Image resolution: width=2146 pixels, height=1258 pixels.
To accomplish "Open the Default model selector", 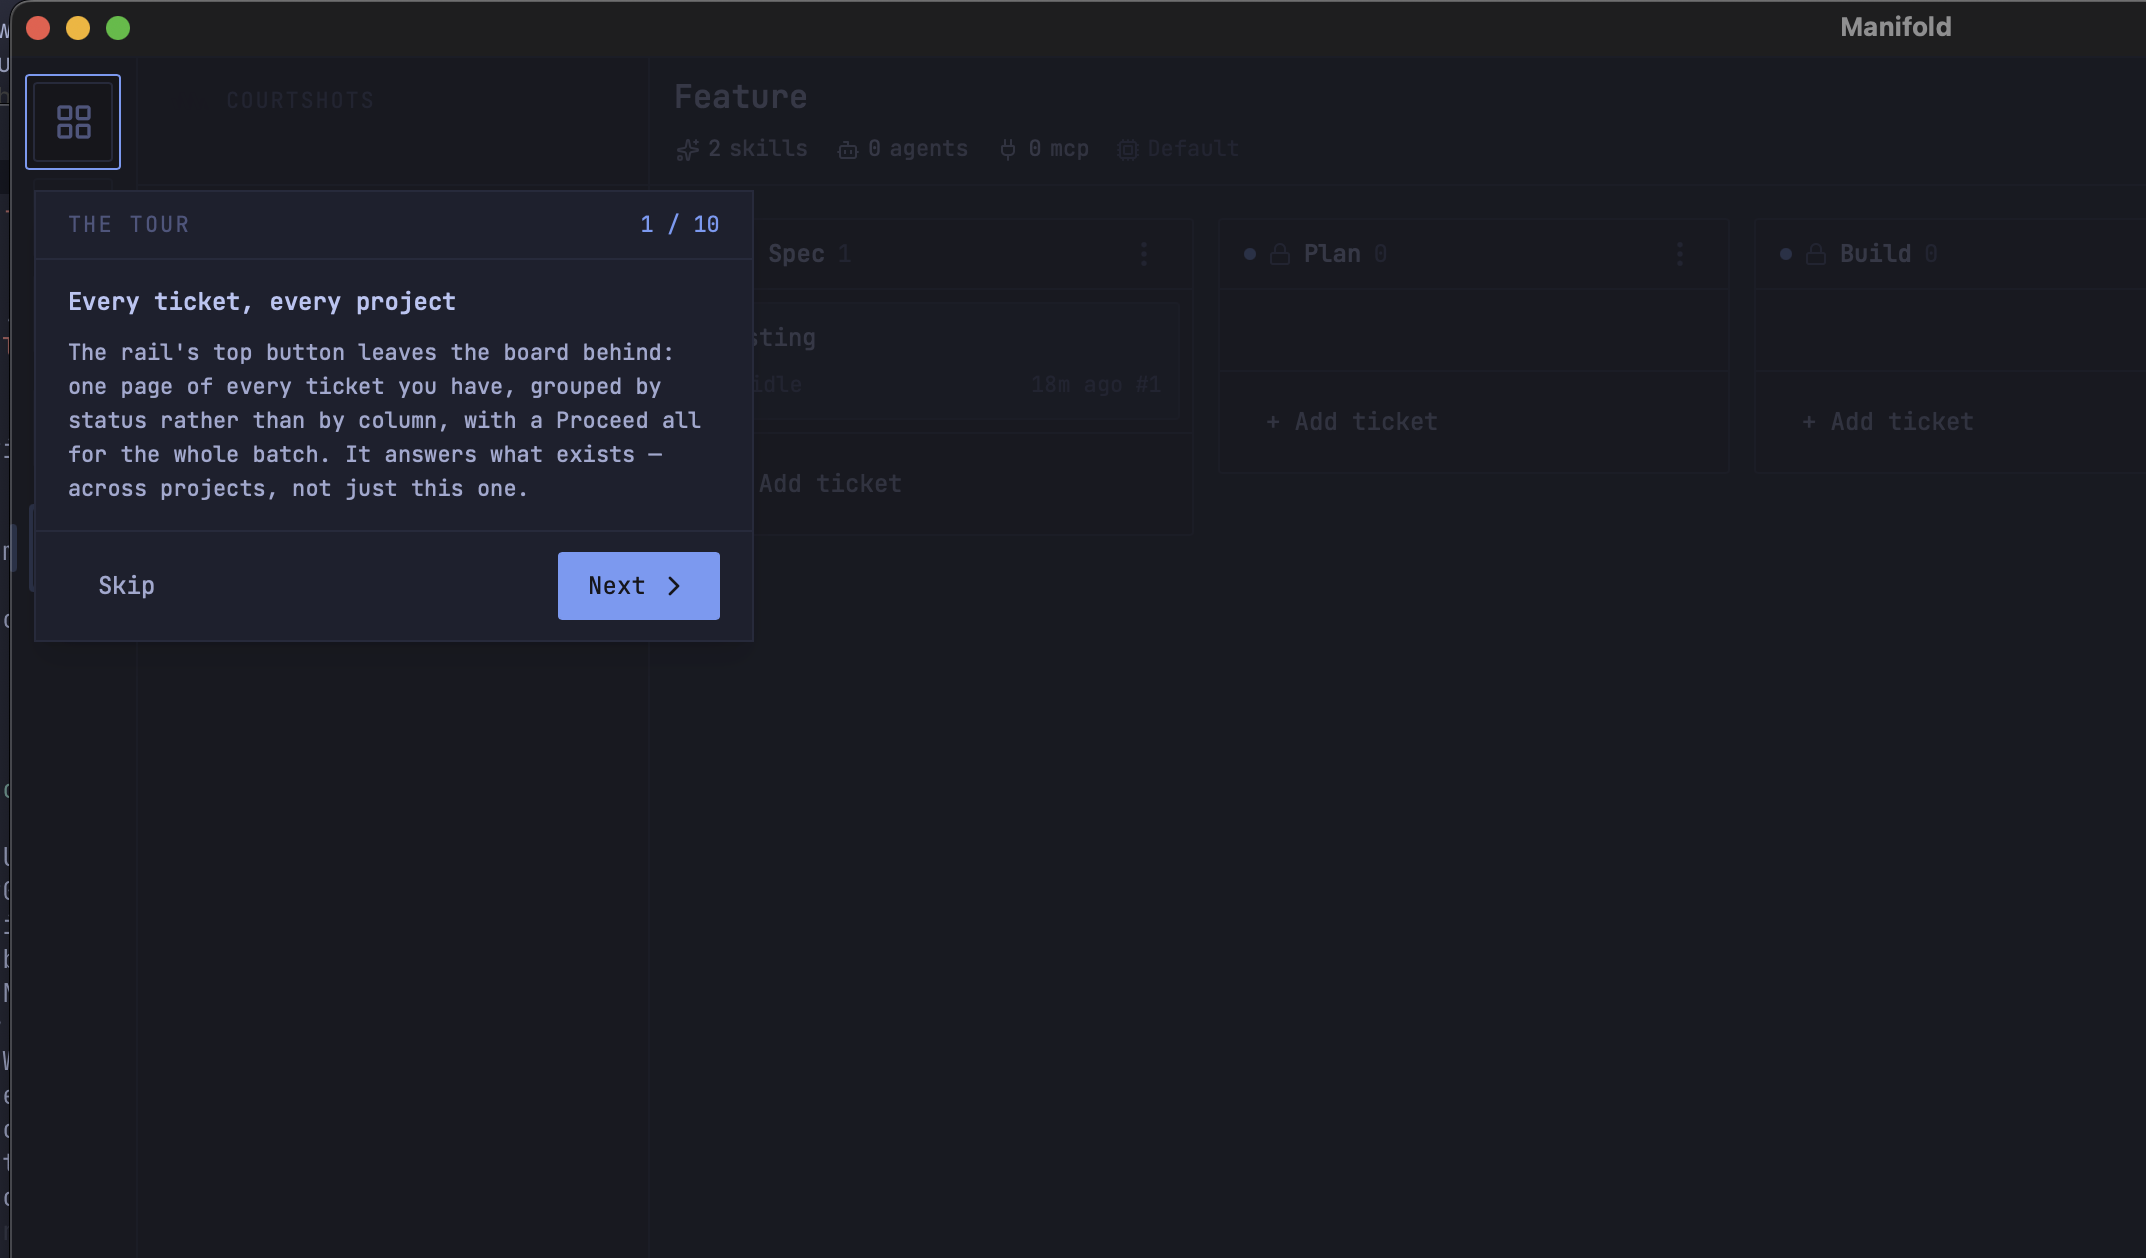I will 1178,149.
